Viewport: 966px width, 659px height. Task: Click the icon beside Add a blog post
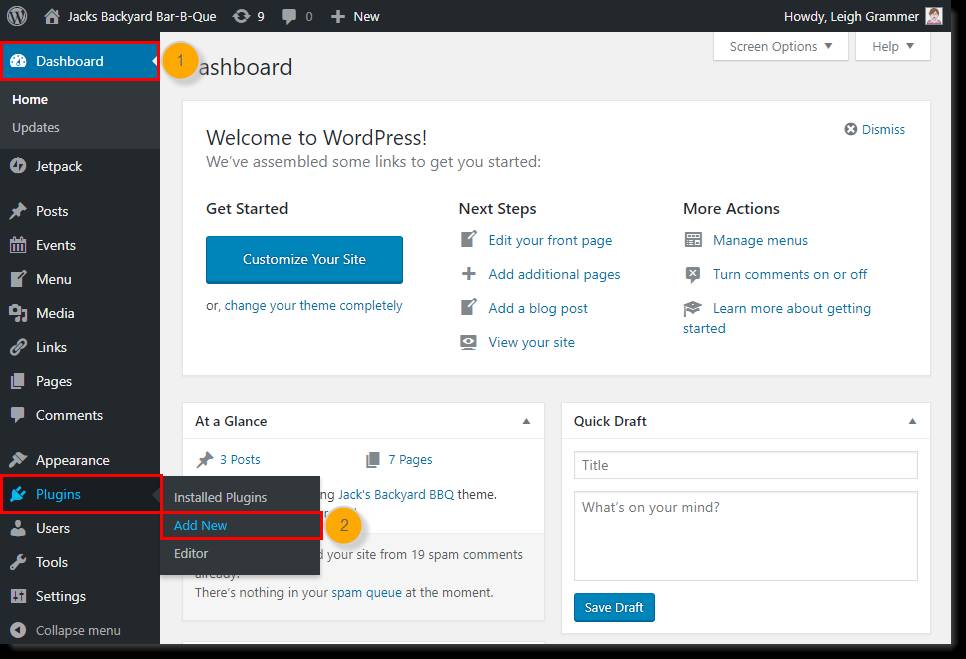[469, 307]
